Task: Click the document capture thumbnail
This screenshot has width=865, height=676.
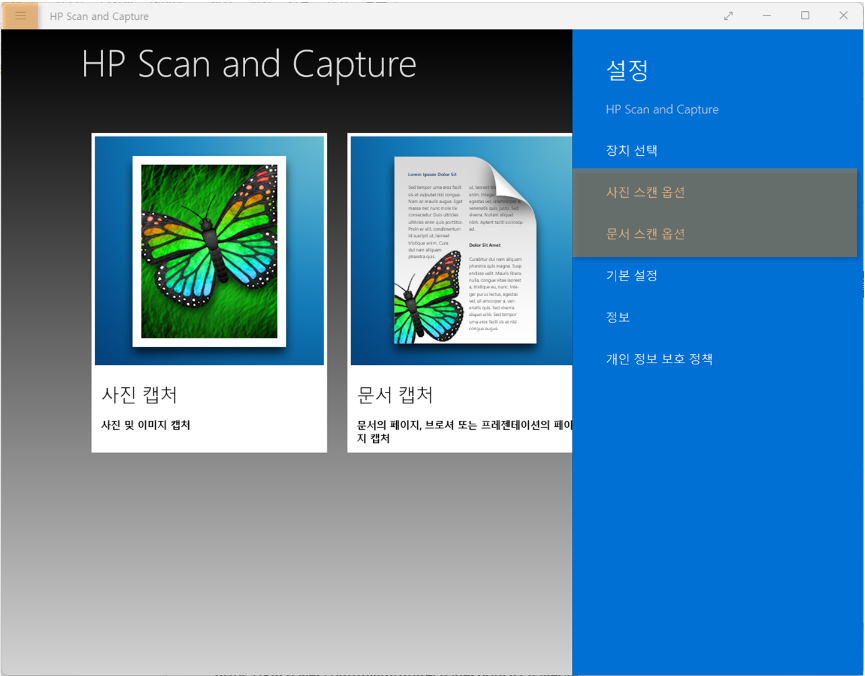Action: click(x=461, y=251)
